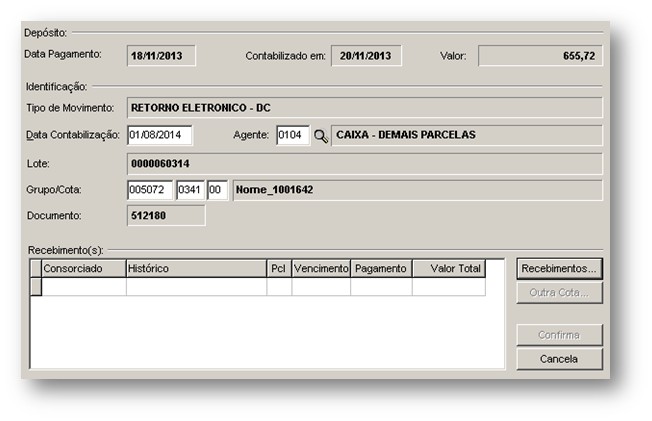Screen dimensions: 652x421
Task: Click the Cancela button
Action: 559,359
